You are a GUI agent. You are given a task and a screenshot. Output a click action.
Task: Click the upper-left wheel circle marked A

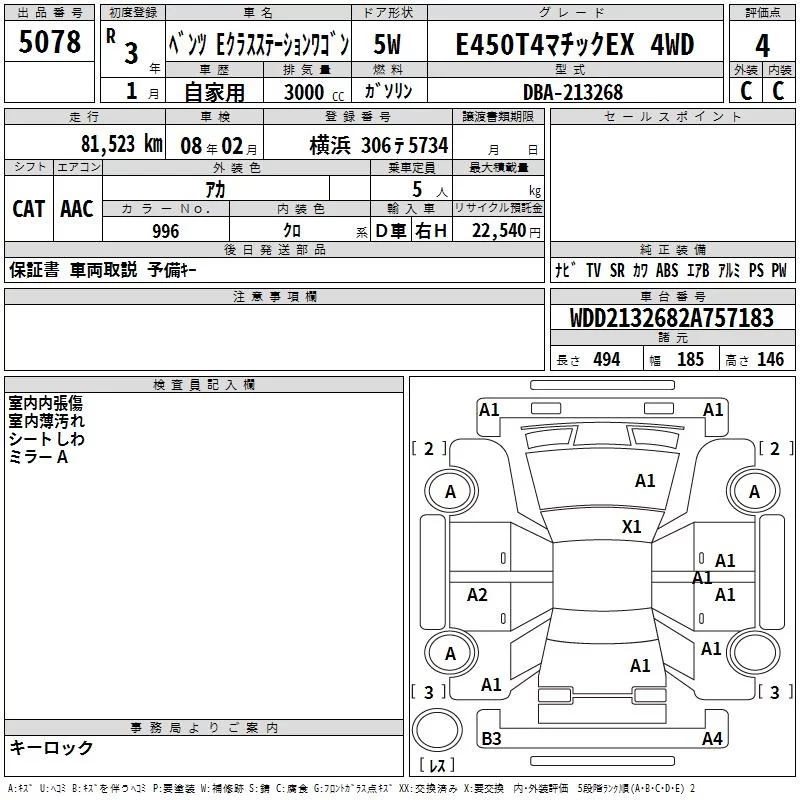[450, 491]
